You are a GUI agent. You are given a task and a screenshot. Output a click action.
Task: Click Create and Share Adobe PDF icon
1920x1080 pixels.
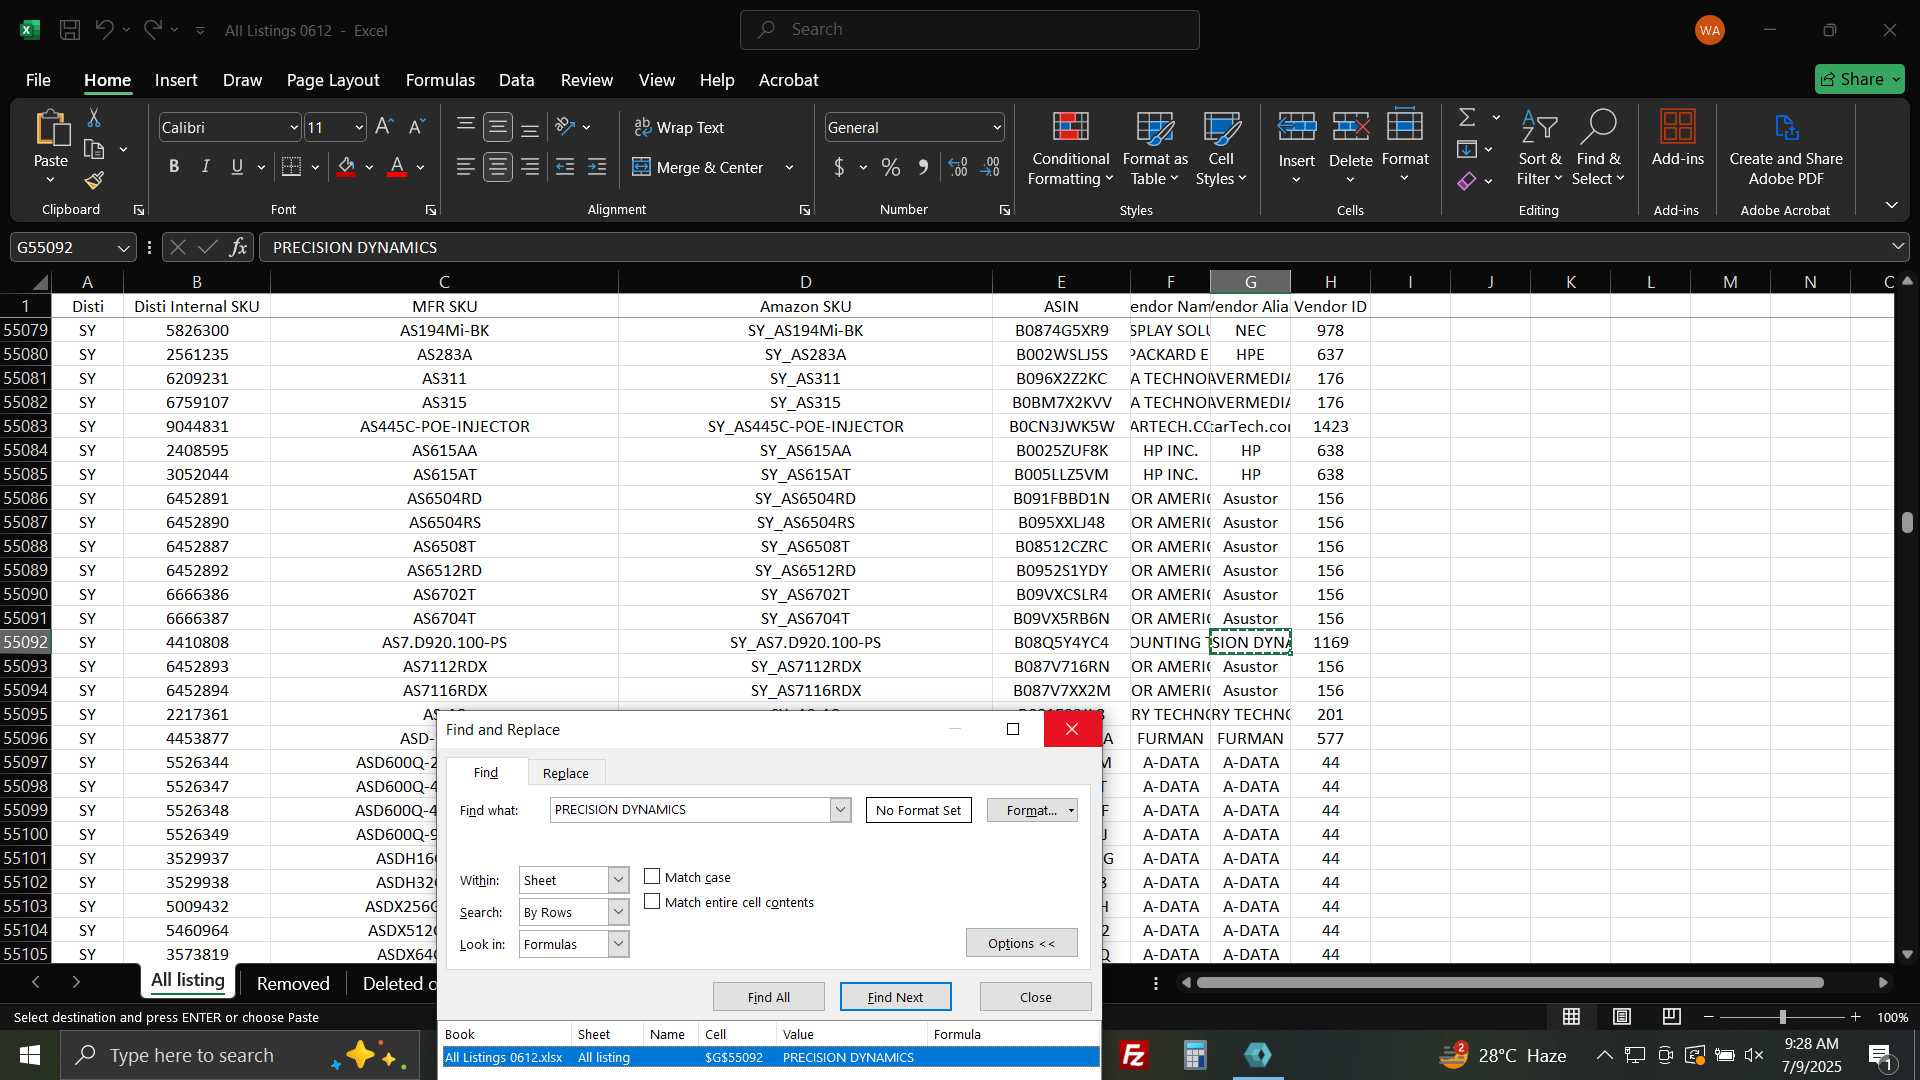click(1786, 127)
